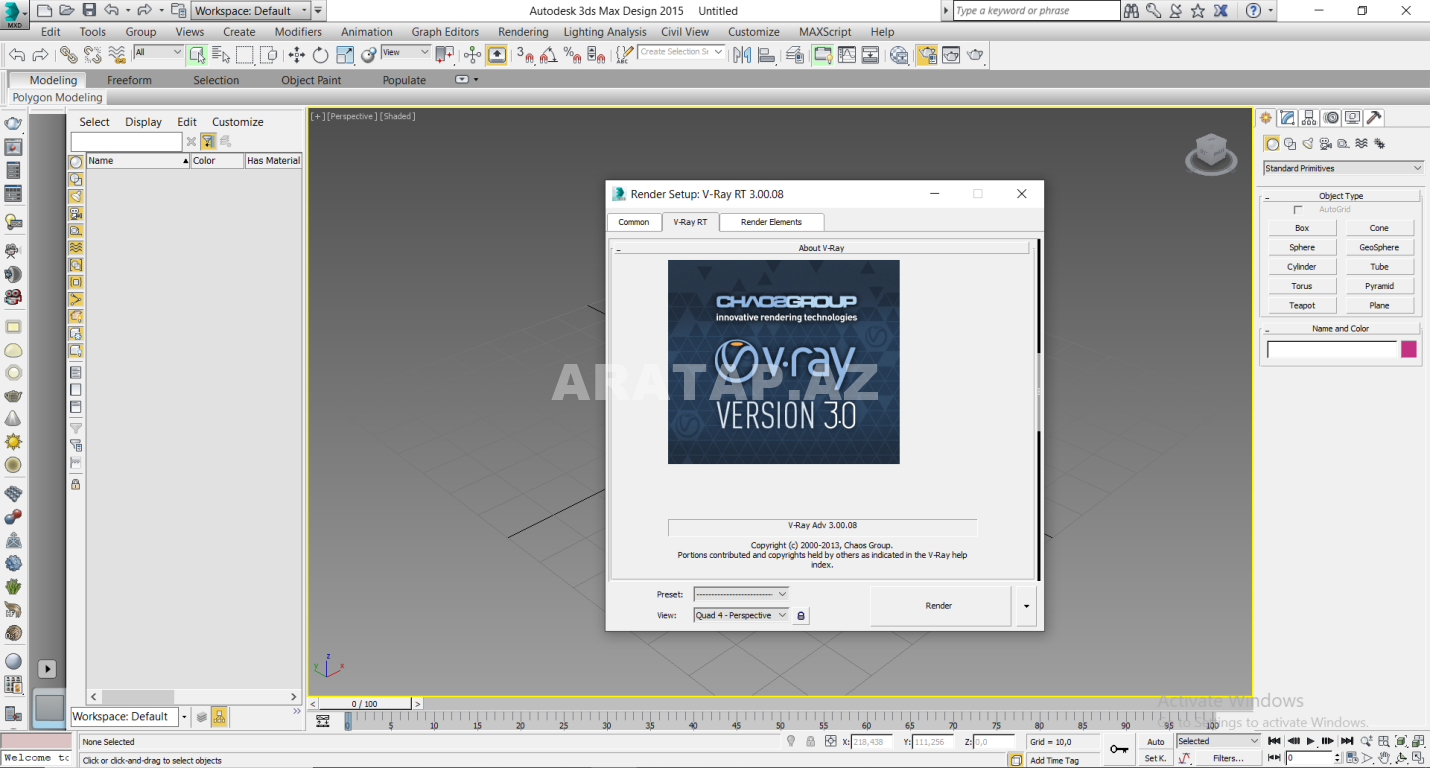
Task: Open the key filter Selected dropdown
Action: tap(1217, 741)
